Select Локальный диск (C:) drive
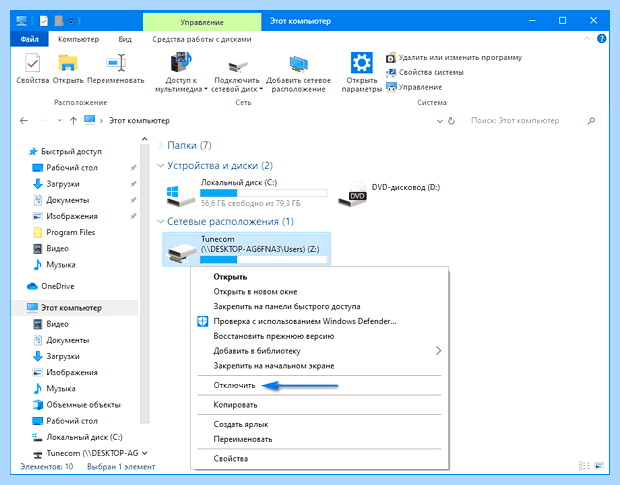Image resolution: width=620 pixels, height=485 pixels. 247,193
